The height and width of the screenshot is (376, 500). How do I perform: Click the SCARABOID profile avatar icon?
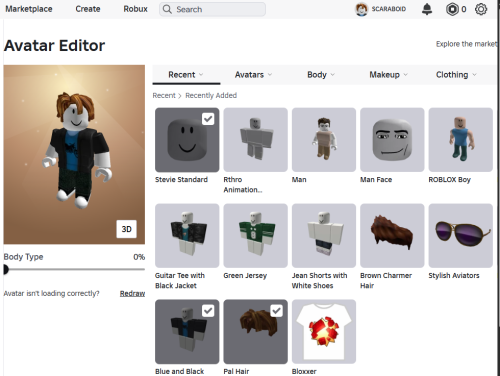[x=362, y=9]
